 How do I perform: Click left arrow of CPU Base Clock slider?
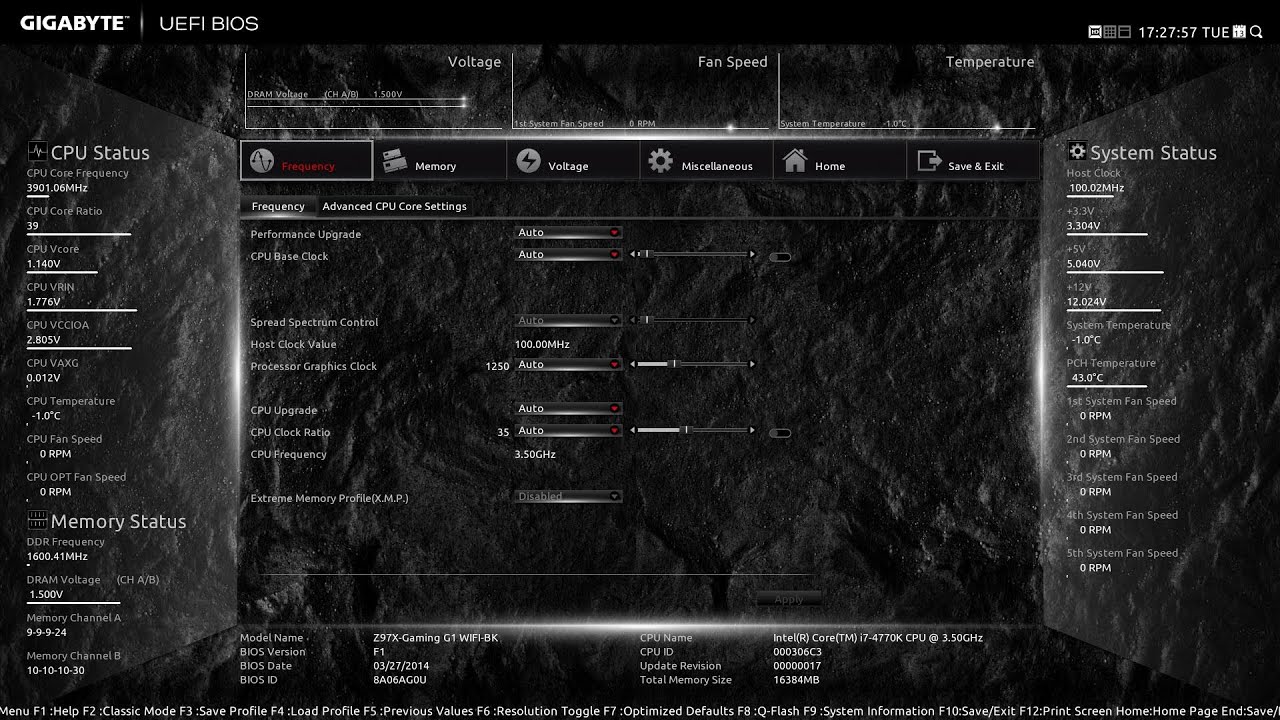tap(632, 254)
